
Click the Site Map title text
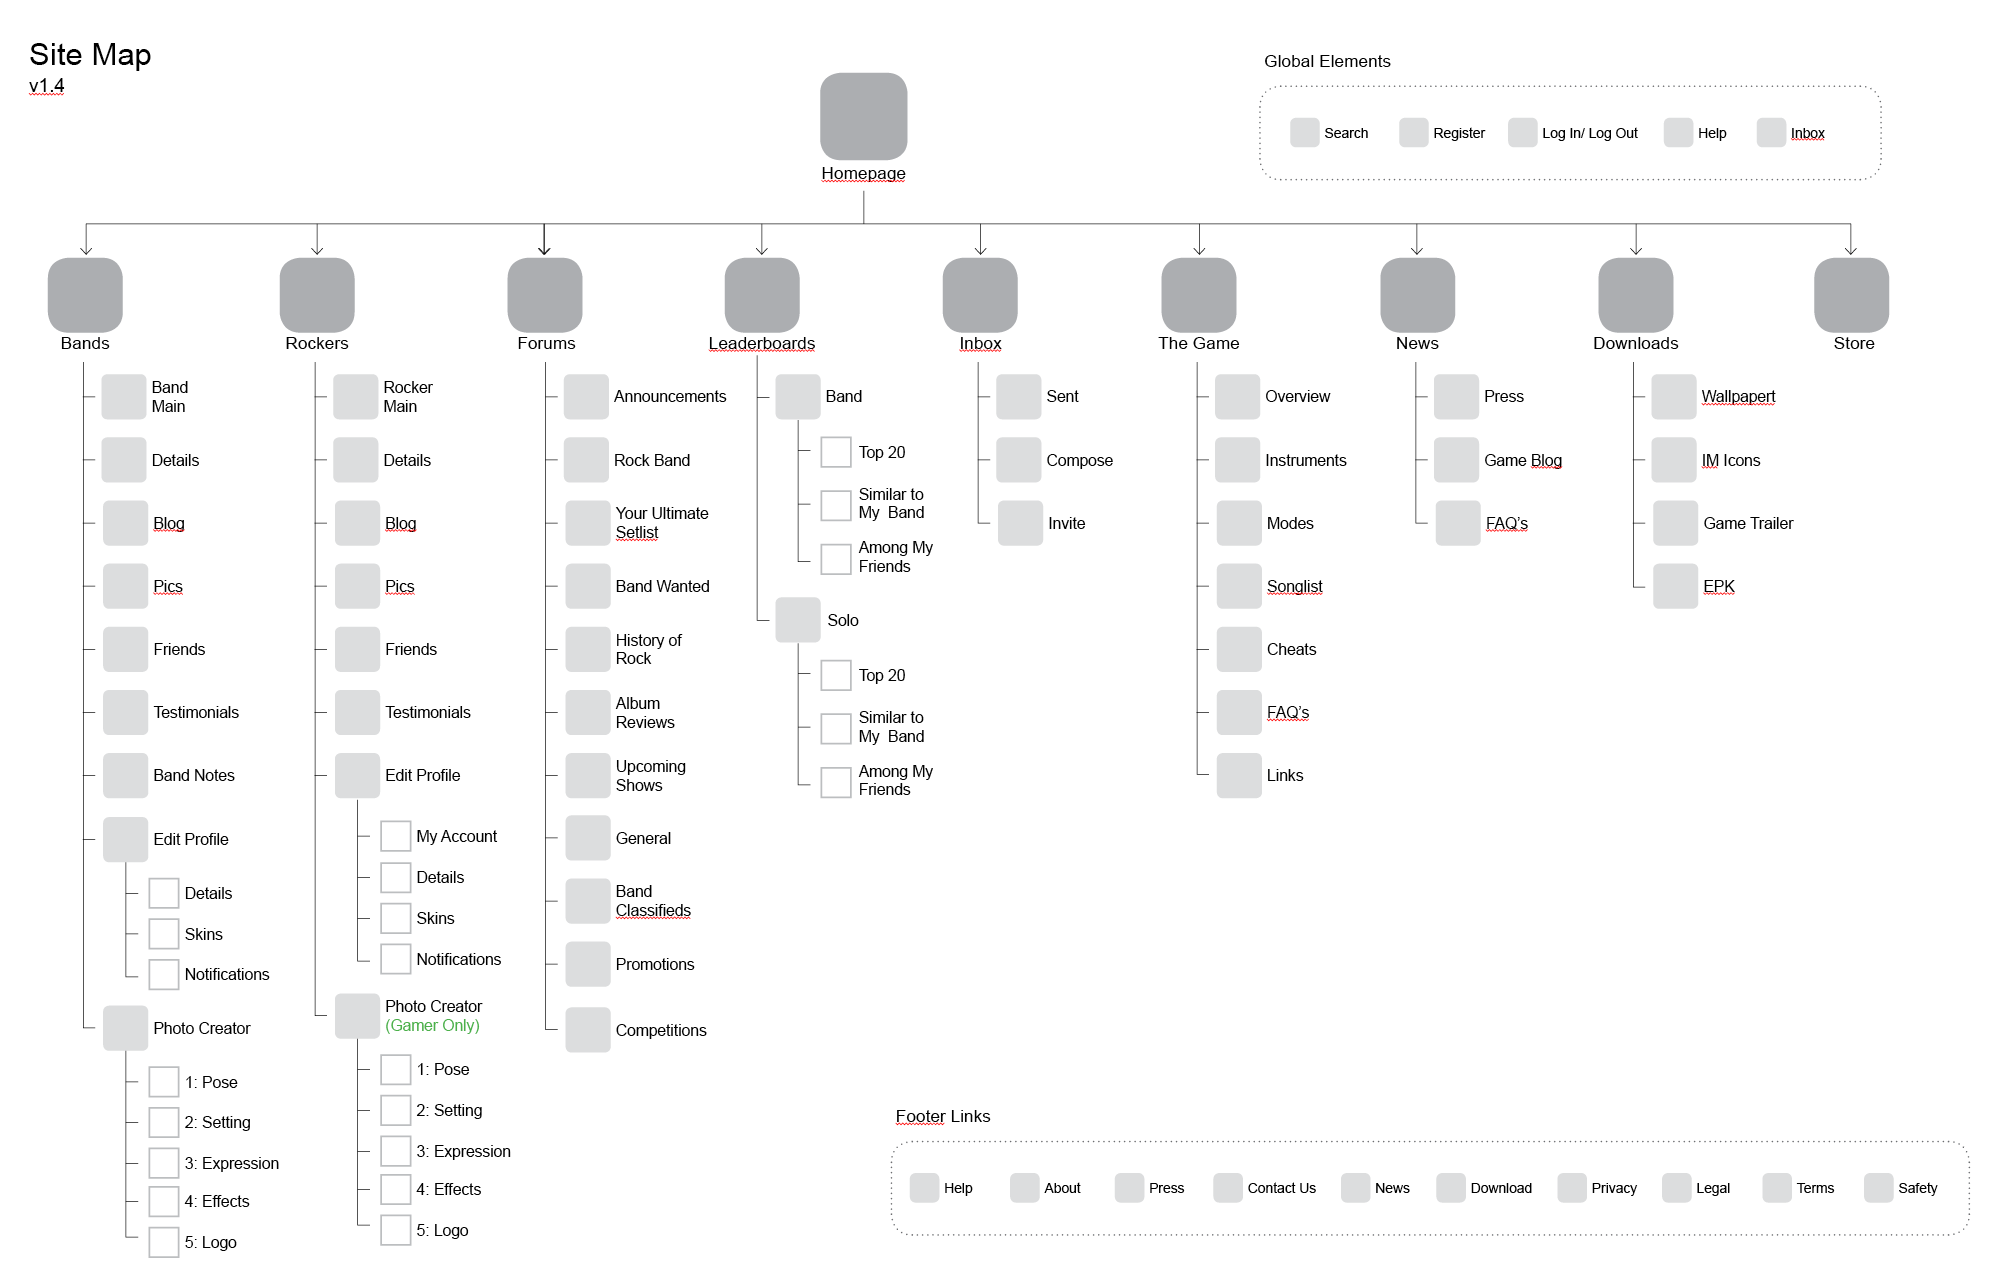(90, 55)
